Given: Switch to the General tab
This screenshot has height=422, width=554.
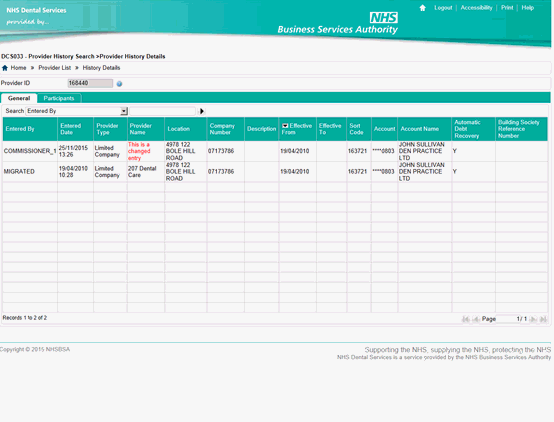Looking at the screenshot, I should tap(19, 98).
